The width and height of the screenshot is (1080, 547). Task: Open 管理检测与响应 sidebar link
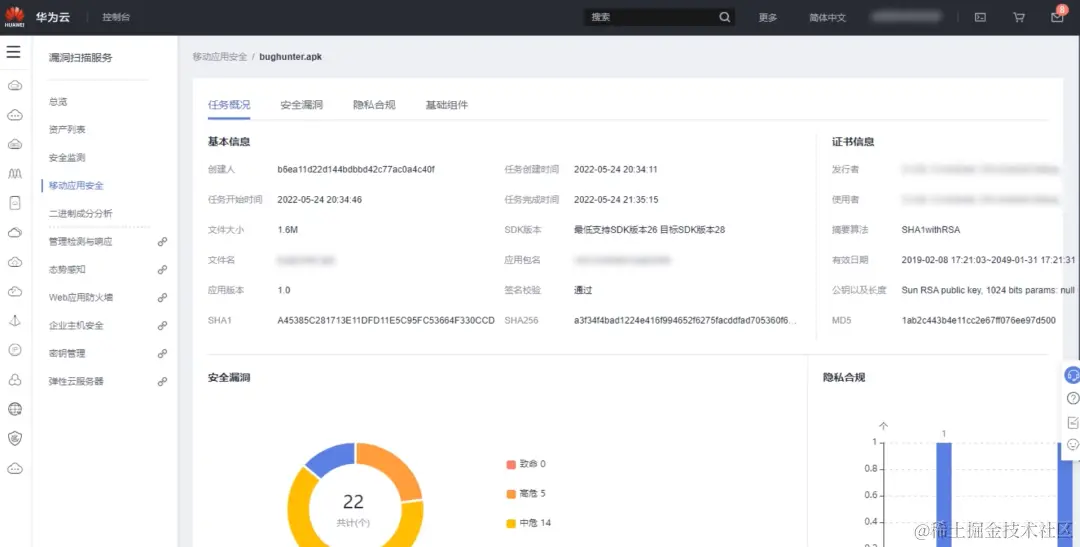[x=80, y=242]
